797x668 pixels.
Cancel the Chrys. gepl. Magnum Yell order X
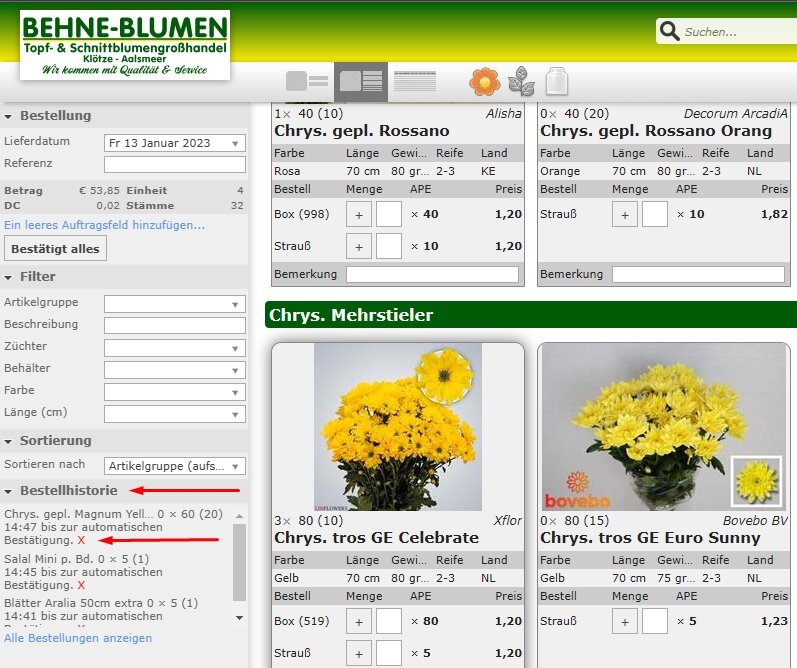[81, 540]
